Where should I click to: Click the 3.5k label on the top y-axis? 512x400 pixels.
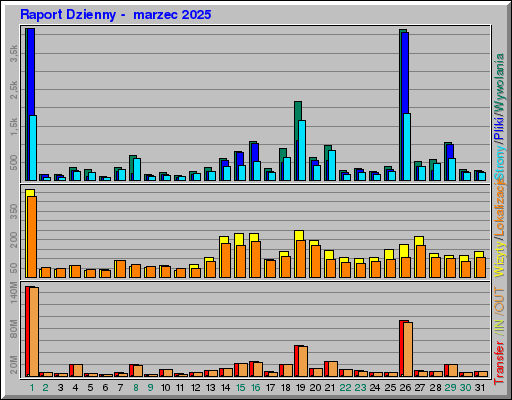[x=14, y=54]
